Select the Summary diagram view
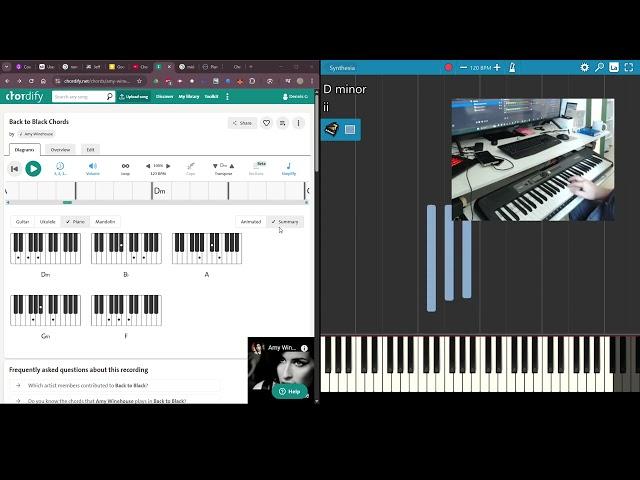Viewport: 640px width, 480px height. pyautogui.click(x=285, y=222)
